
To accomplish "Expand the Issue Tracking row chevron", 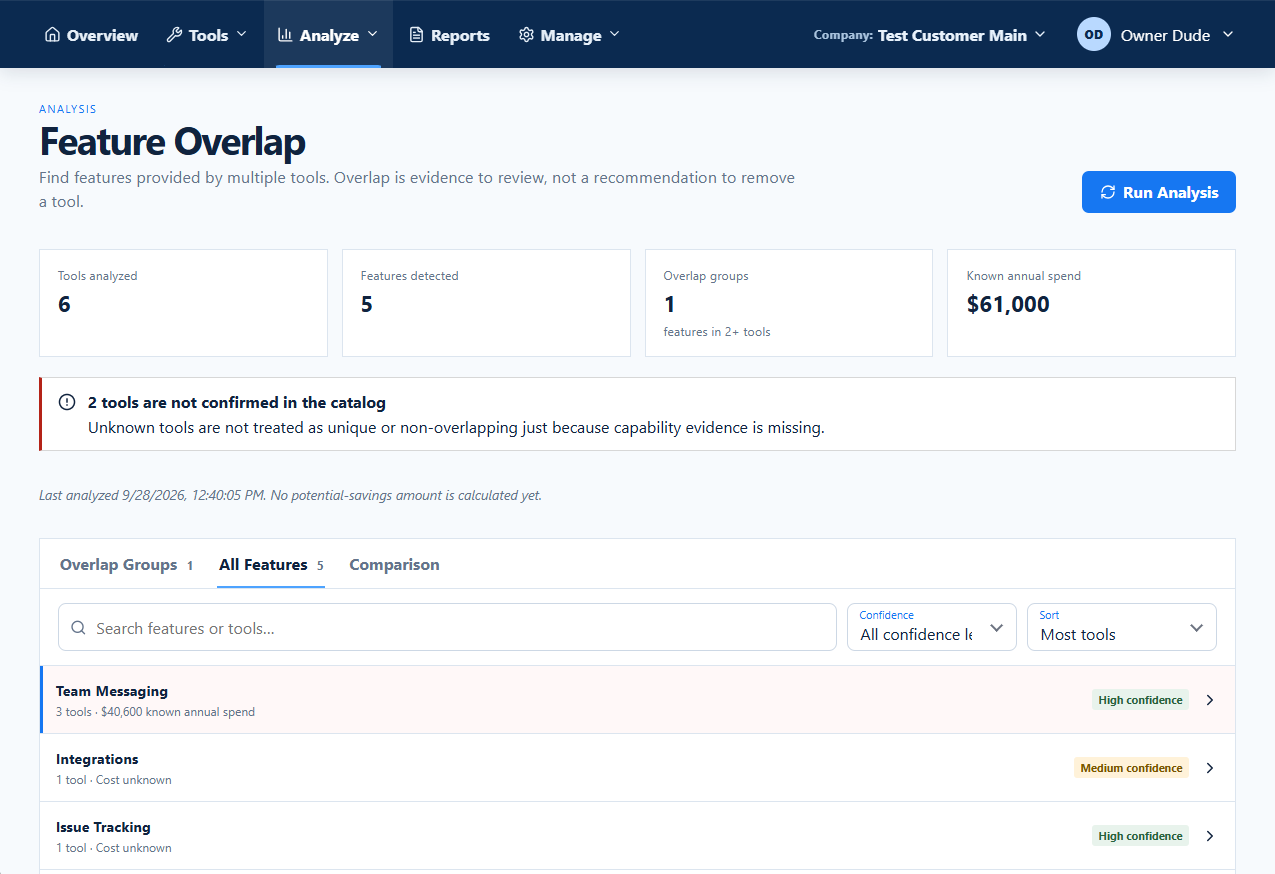I will pyautogui.click(x=1210, y=836).
